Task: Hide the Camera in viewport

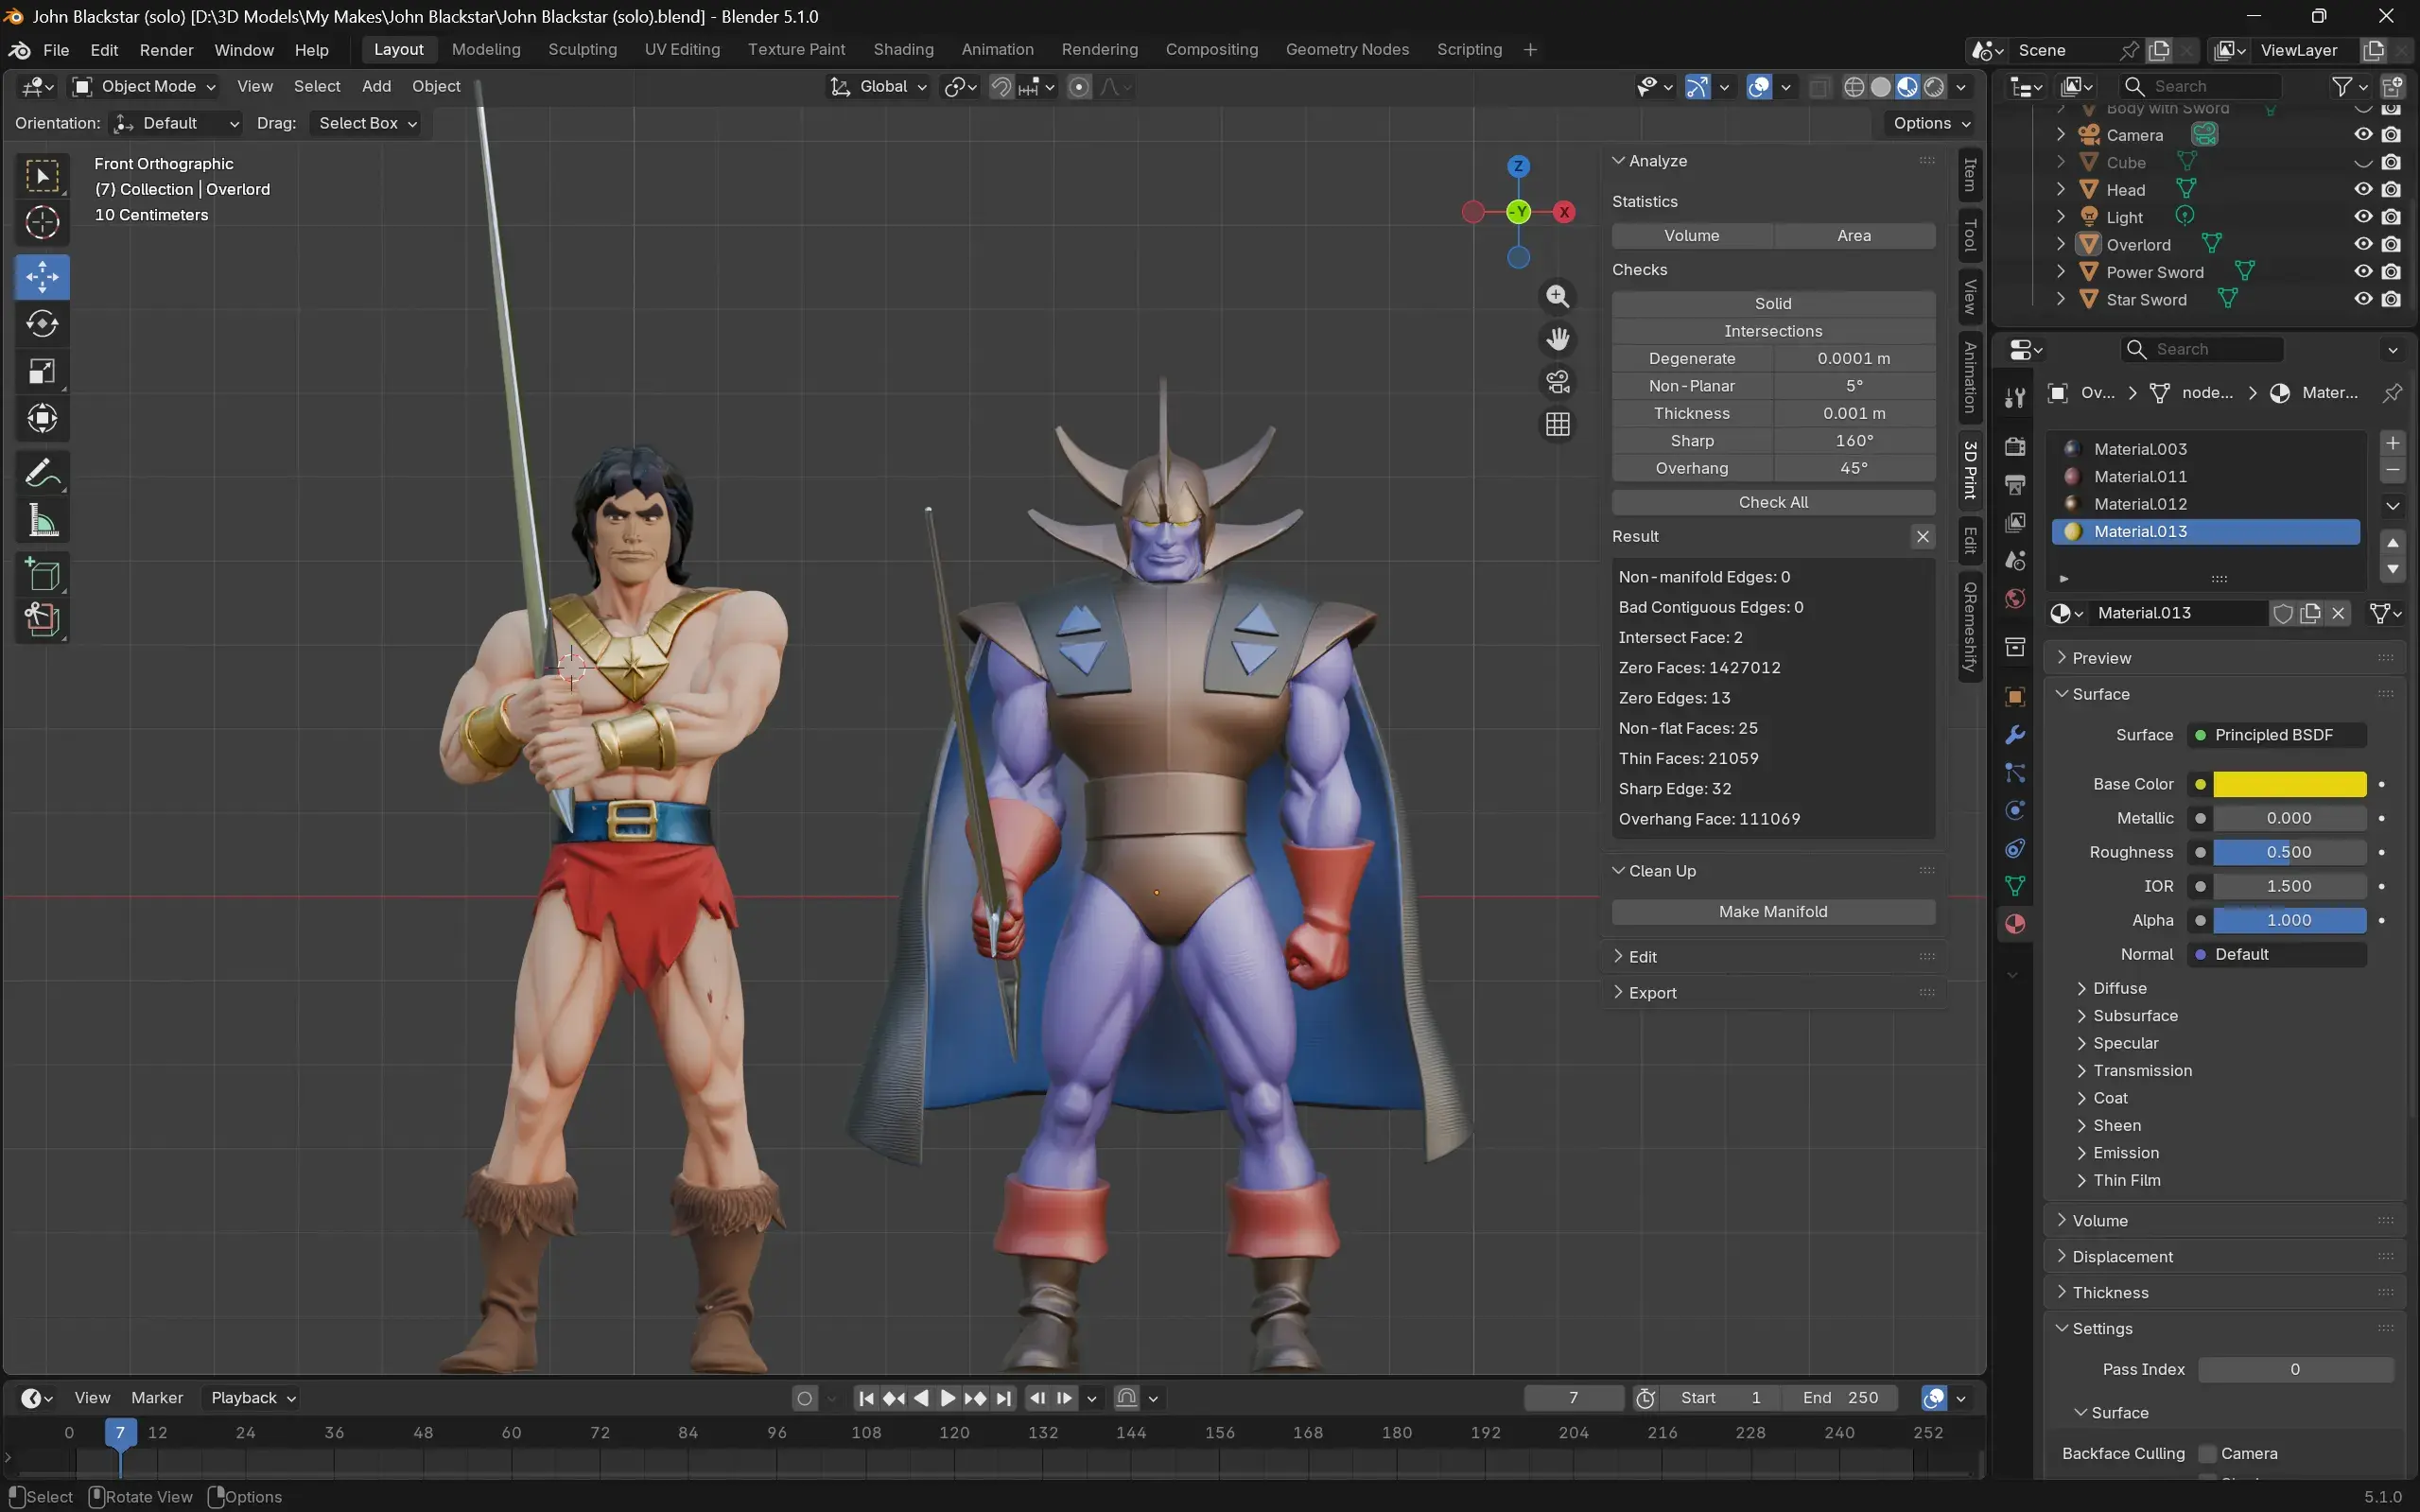Action: 2363,135
